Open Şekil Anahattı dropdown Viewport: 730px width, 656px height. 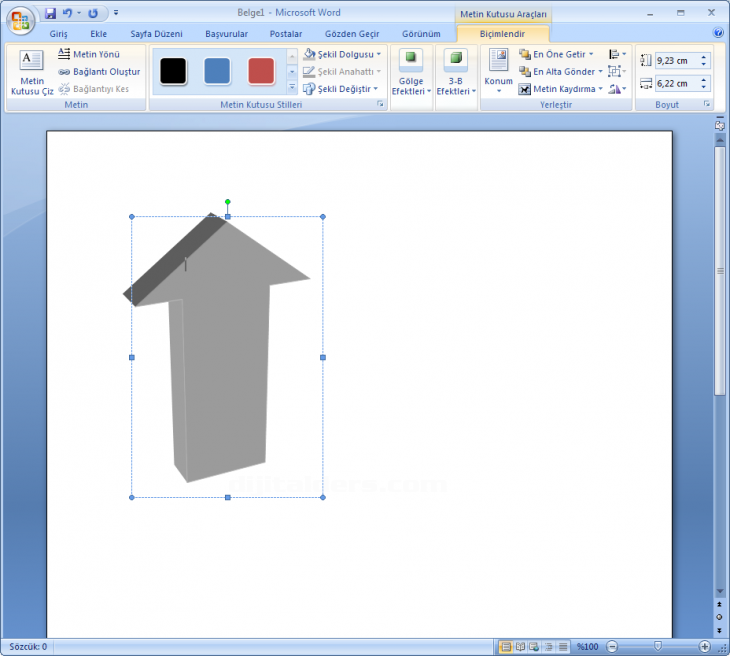pyautogui.click(x=342, y=72)
